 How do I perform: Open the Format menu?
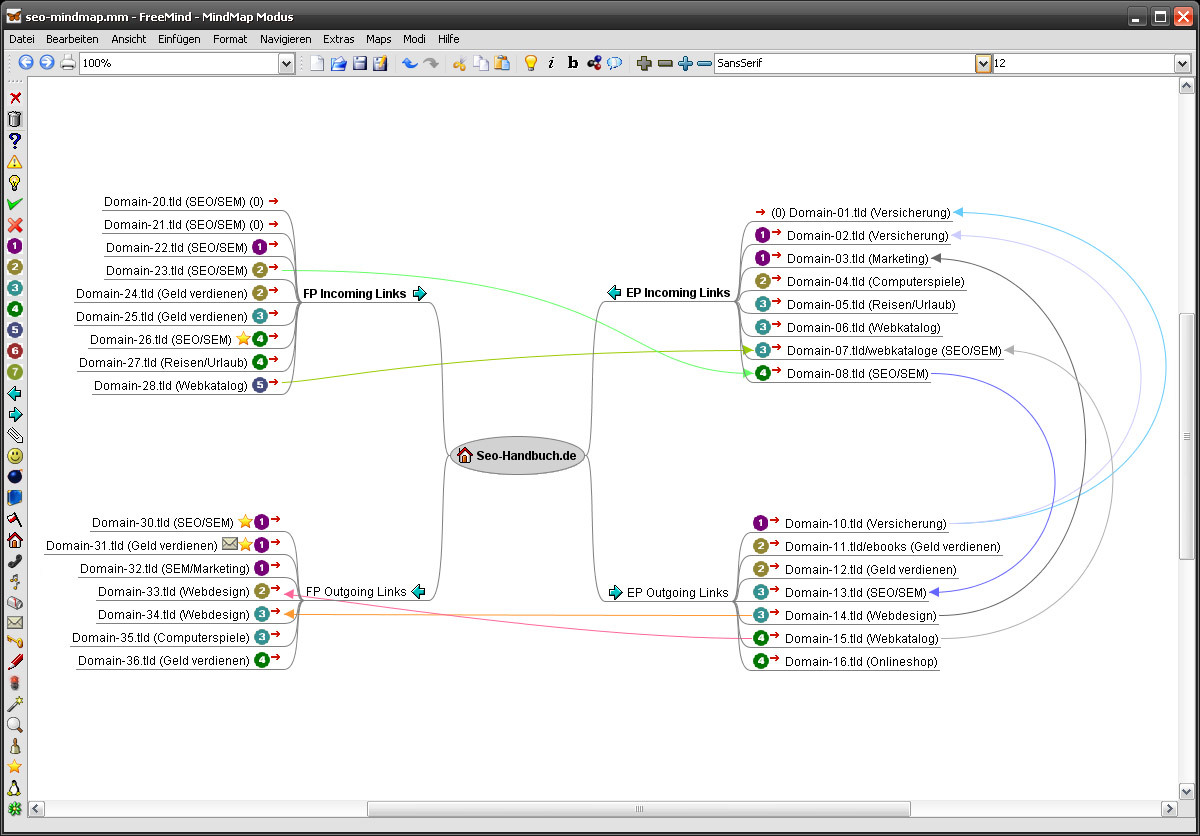[230, 39]
